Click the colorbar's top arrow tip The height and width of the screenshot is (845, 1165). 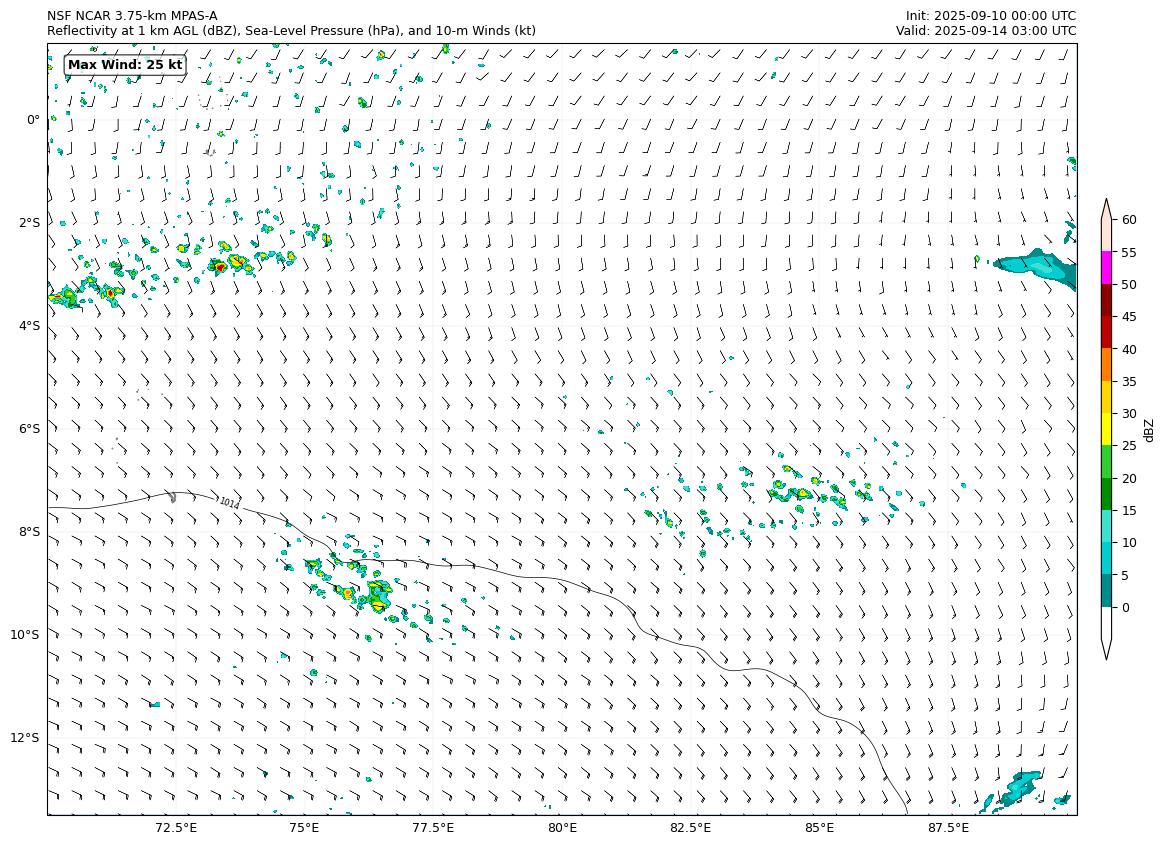click(x=1106, y=201)
